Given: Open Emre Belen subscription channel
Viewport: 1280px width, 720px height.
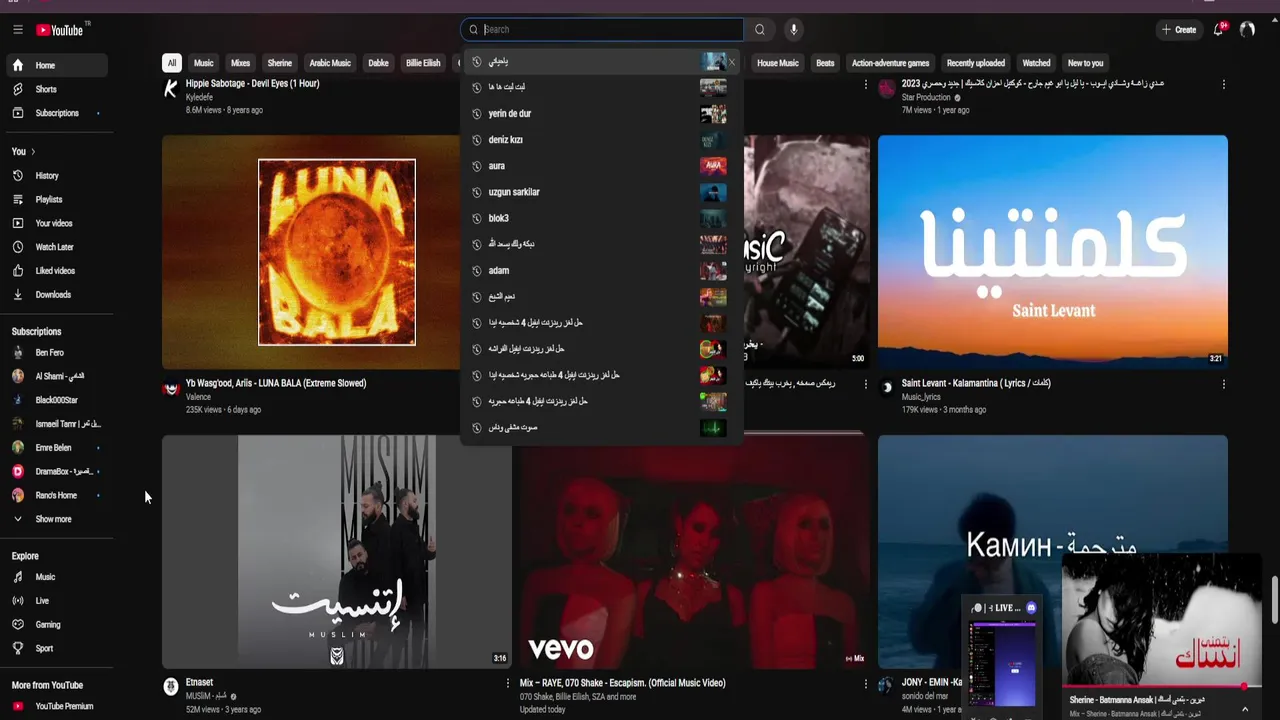Looking at the screenshot, I should [x=57, y=448].
